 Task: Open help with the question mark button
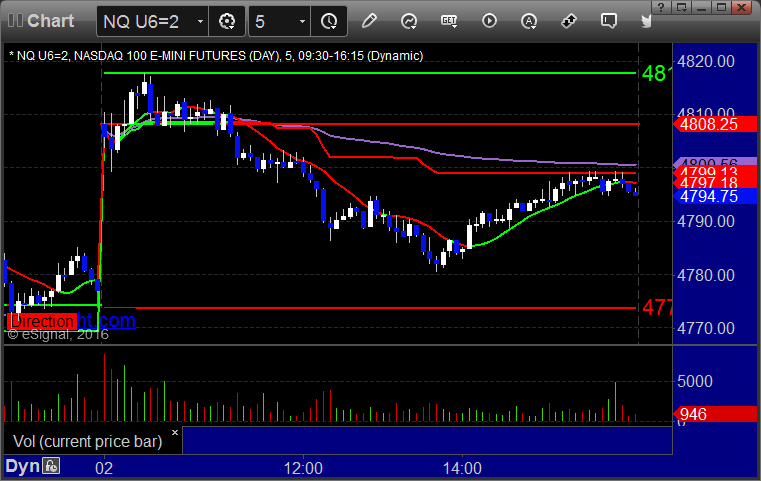pyautogui.click(x=661, y=7)
